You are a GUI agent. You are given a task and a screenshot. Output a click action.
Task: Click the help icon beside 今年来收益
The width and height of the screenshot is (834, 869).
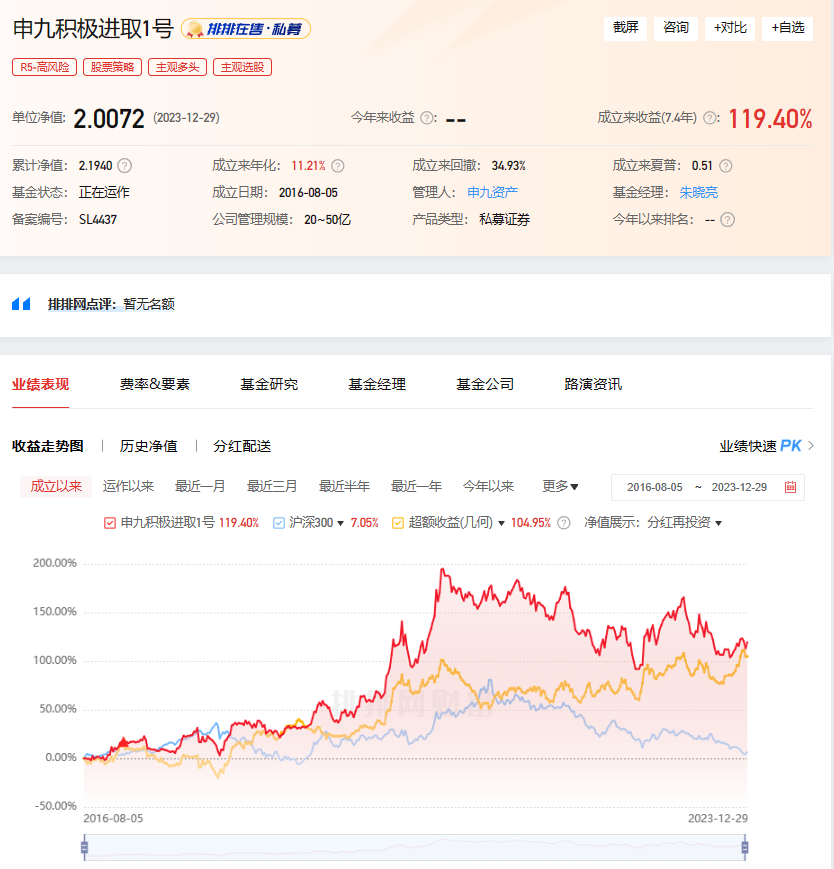[427, 118]
